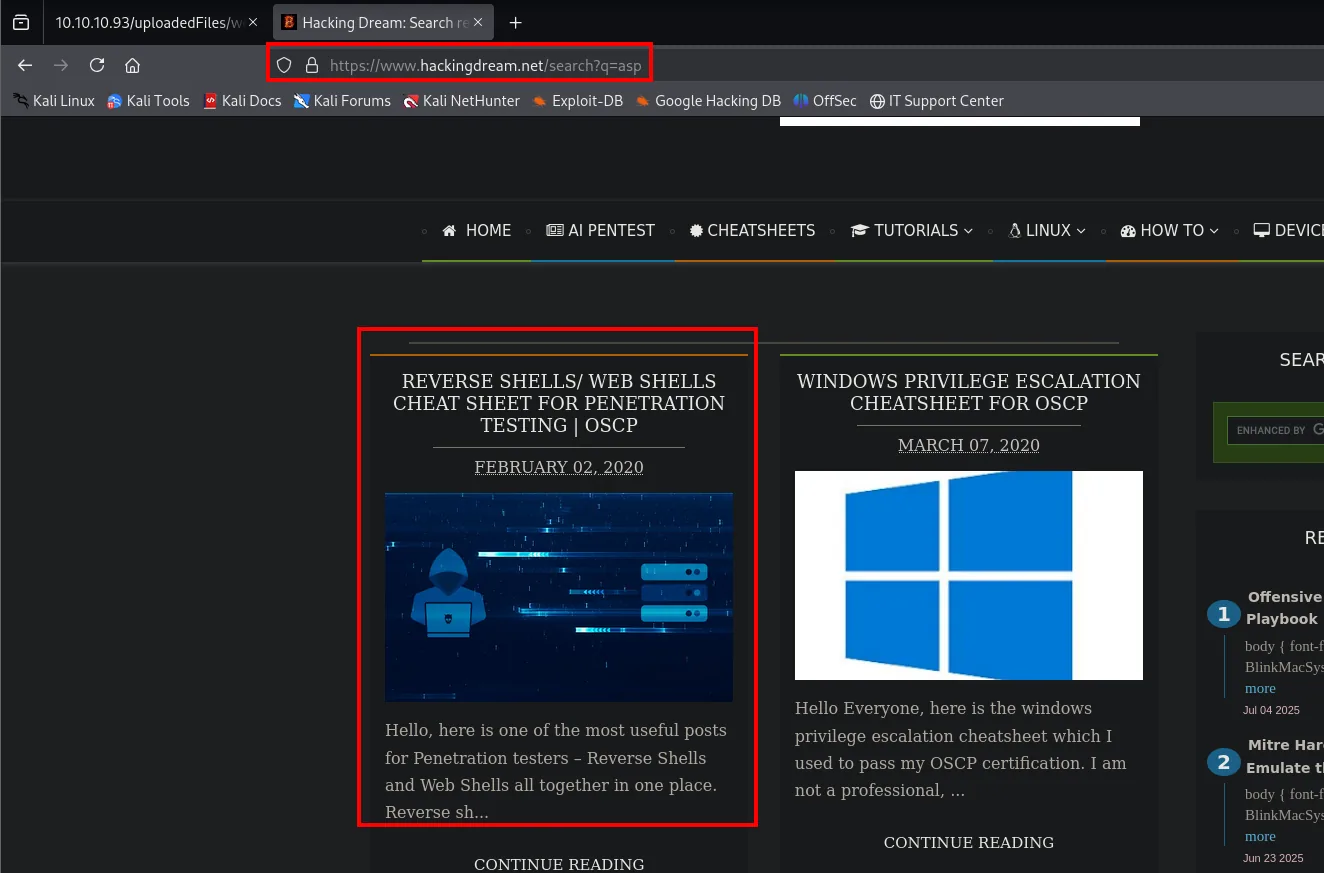This screenshot has width=1324, height=873.
Task: Expand the TUTORIALS dropdown menu
Action: (912, 230)
